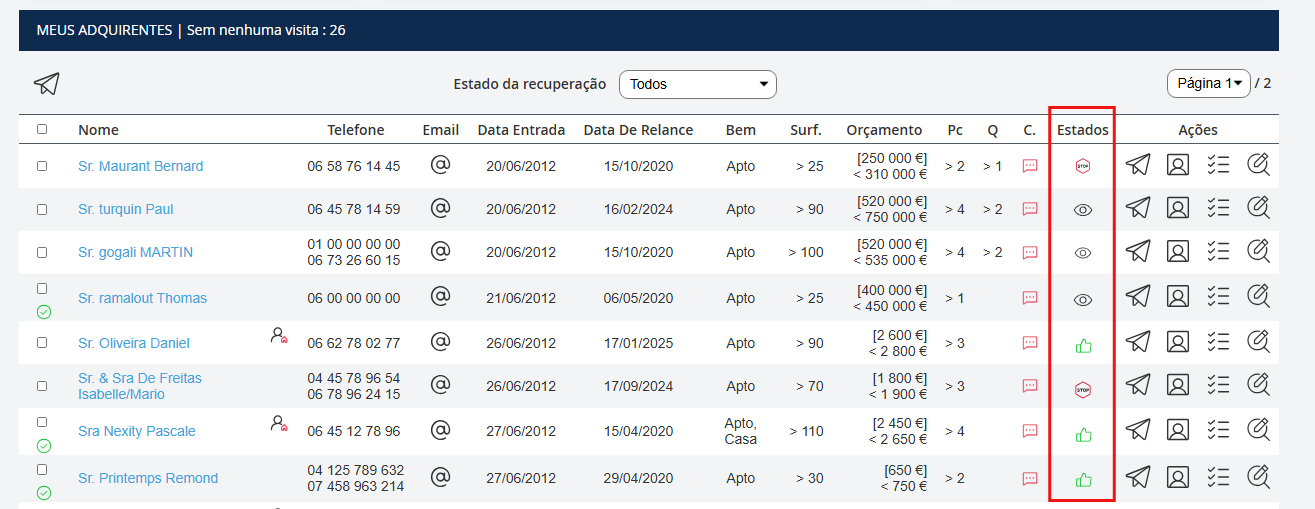Screen dimensions: 1315x509
Task: Open the contact card icon for turquin Paul
Action: (1178, 208)
